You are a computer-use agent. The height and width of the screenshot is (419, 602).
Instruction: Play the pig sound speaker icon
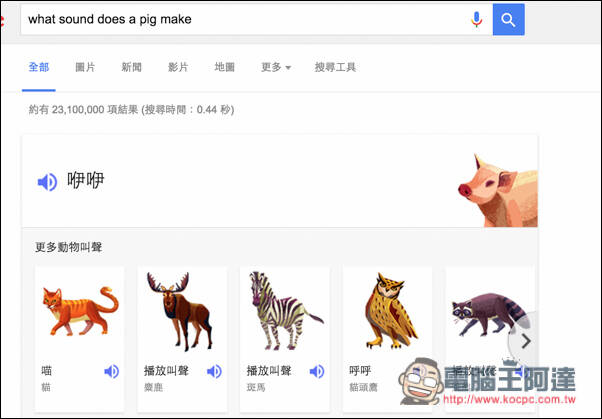click(47, 182)
